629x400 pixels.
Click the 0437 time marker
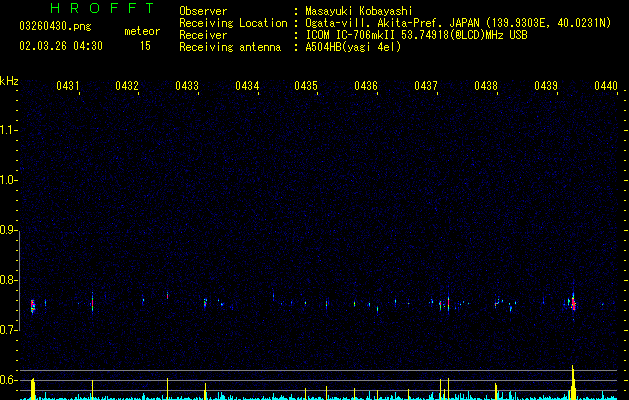tap(426, 86)
